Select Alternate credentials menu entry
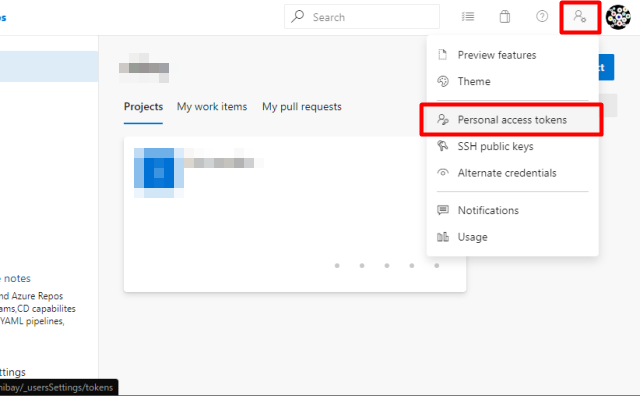The width and height of the screenshot is (640, 396). 512,173
